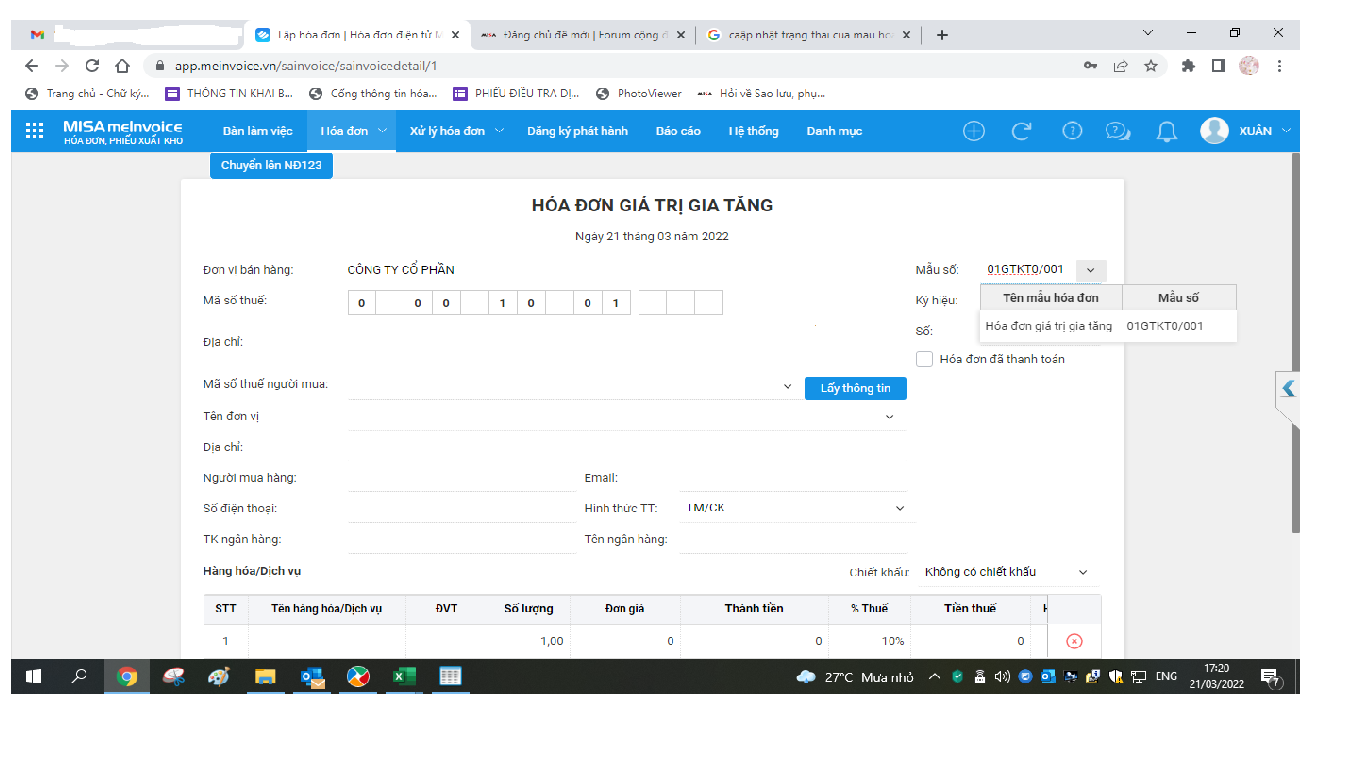Image resolution: width=1366 pixels, height=768 pixels.
Task: Open the Chrome extensions puzzle icon
Action: (x=1188, y=66)
